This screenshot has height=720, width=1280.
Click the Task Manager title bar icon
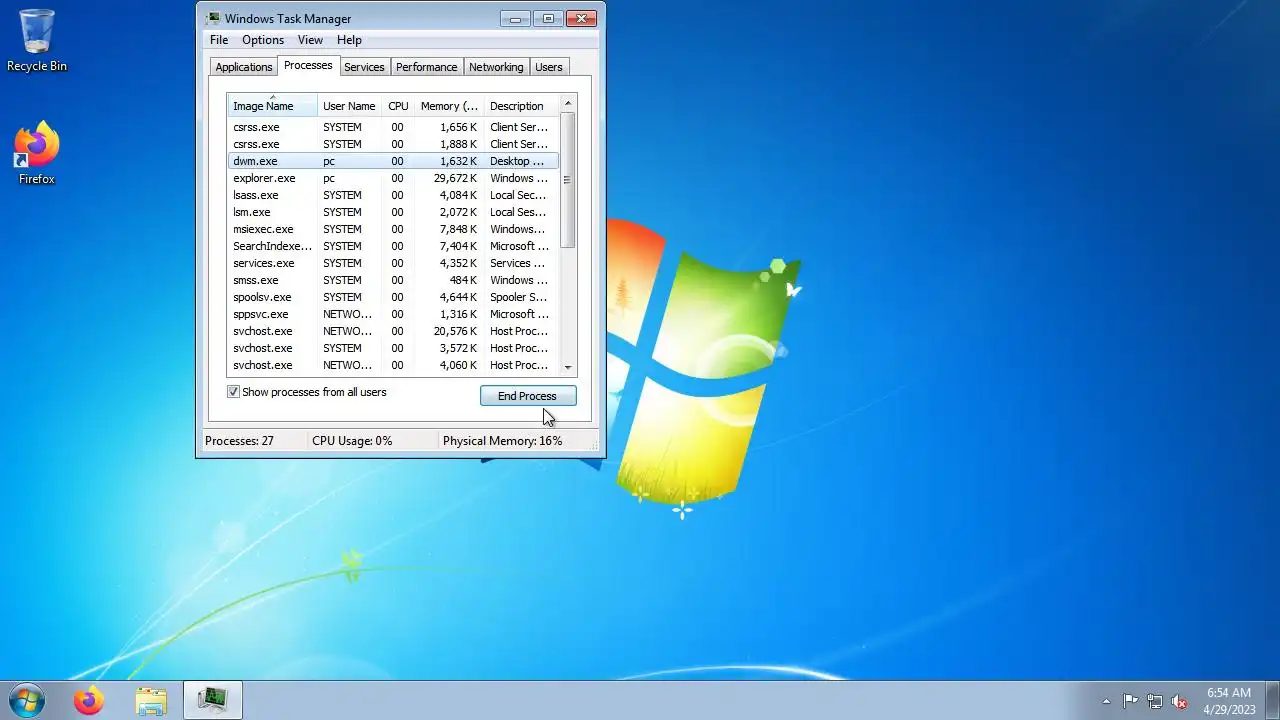point(213,18)
